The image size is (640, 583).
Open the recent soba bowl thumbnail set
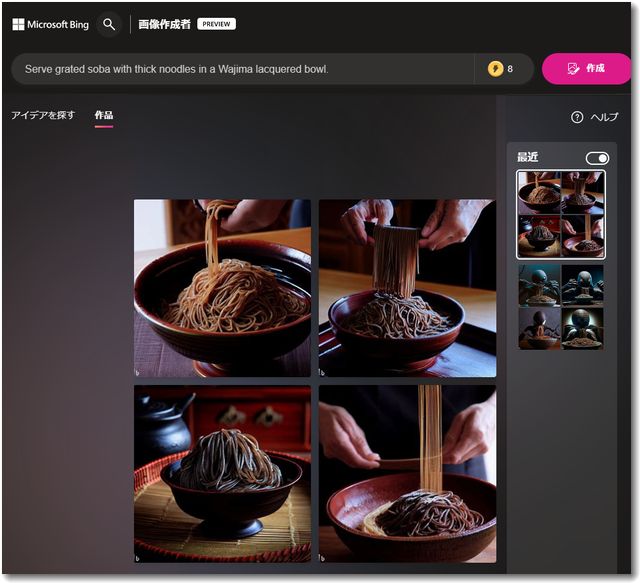(561, 215)
